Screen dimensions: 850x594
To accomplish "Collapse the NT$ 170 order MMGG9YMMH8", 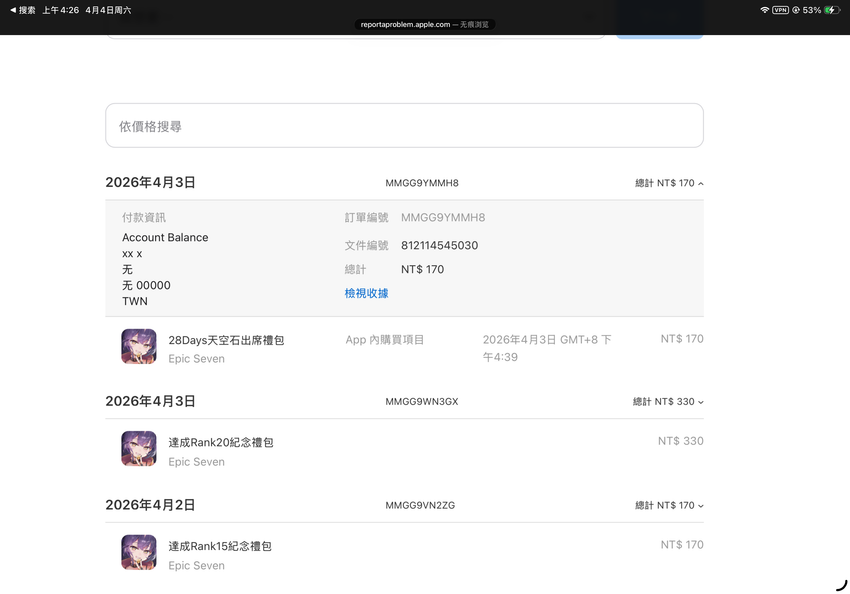I will point(669,183).
